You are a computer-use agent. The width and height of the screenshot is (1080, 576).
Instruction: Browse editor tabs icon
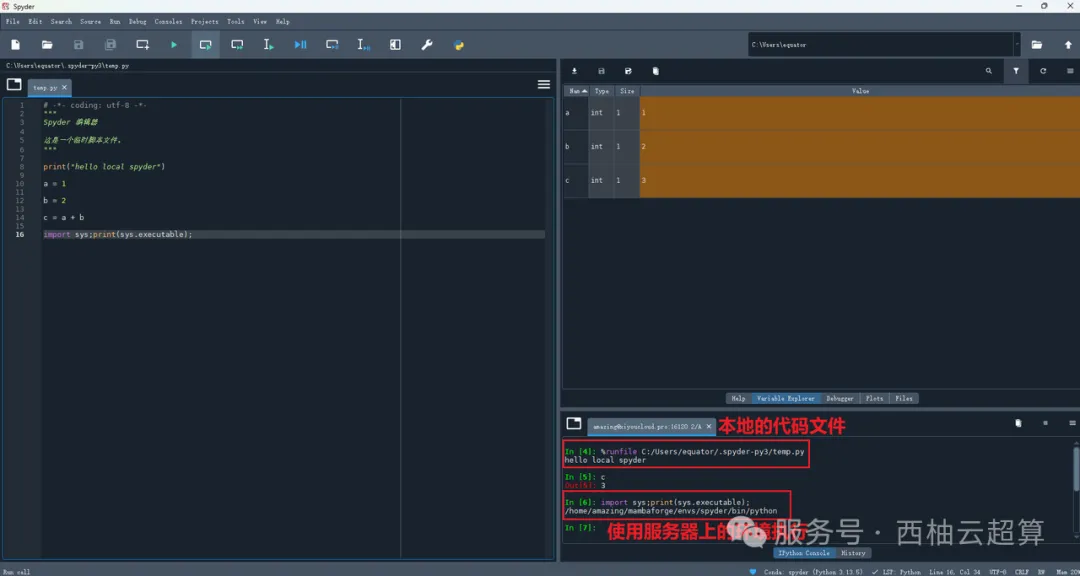[x=14, y=85]
